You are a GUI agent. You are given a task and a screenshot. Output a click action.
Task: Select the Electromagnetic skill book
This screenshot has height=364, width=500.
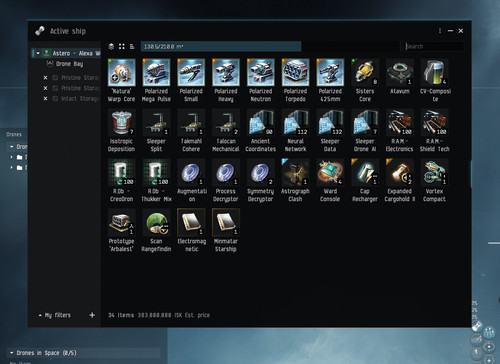(x=191, y=230)
